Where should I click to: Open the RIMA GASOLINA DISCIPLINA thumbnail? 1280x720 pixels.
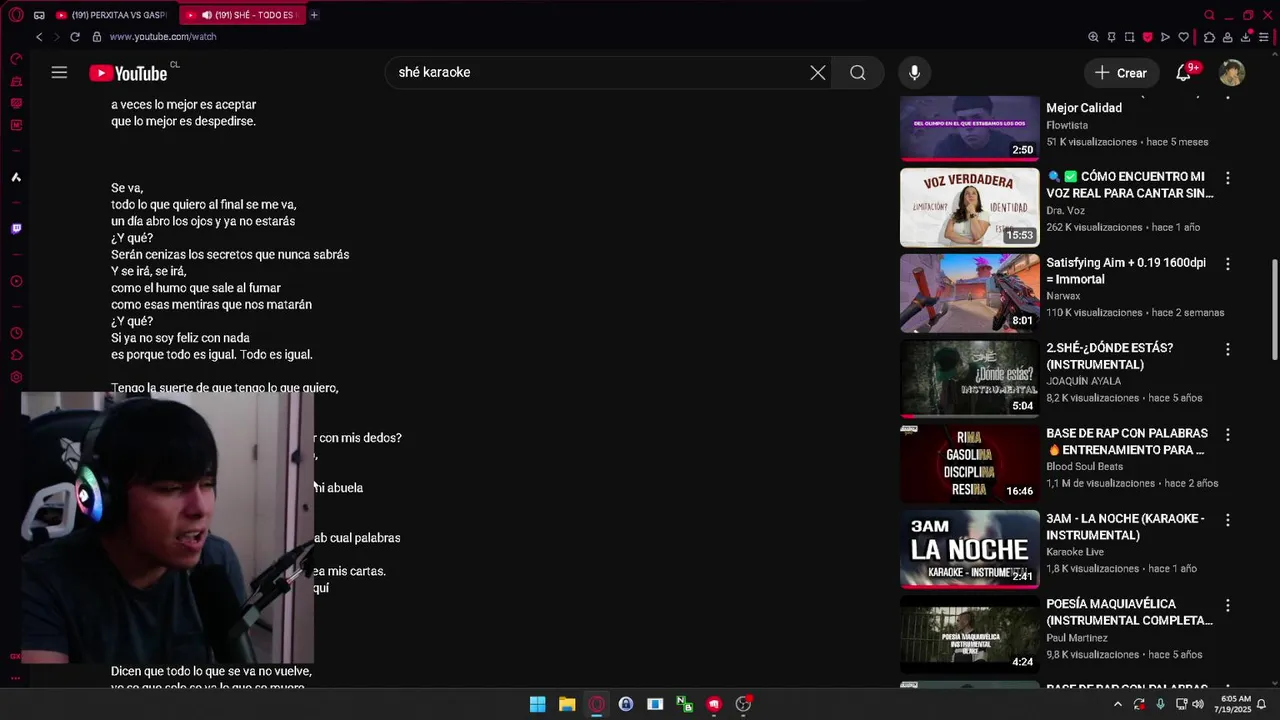(x=969, y=463)
